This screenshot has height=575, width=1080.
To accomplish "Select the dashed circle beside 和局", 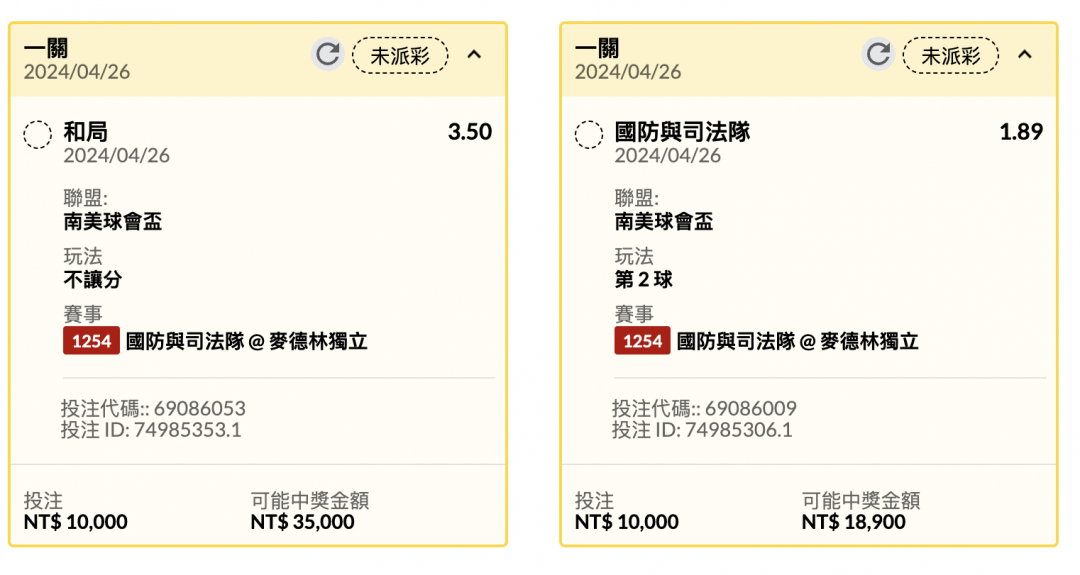I will (x=38, y=134).
